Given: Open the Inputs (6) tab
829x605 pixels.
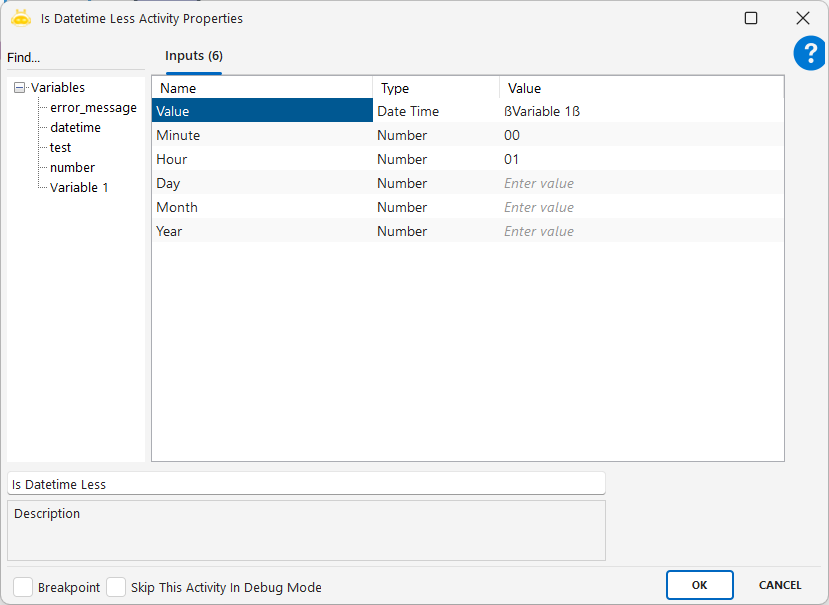Looking at the screenshot, I should [x=194, y=56].
